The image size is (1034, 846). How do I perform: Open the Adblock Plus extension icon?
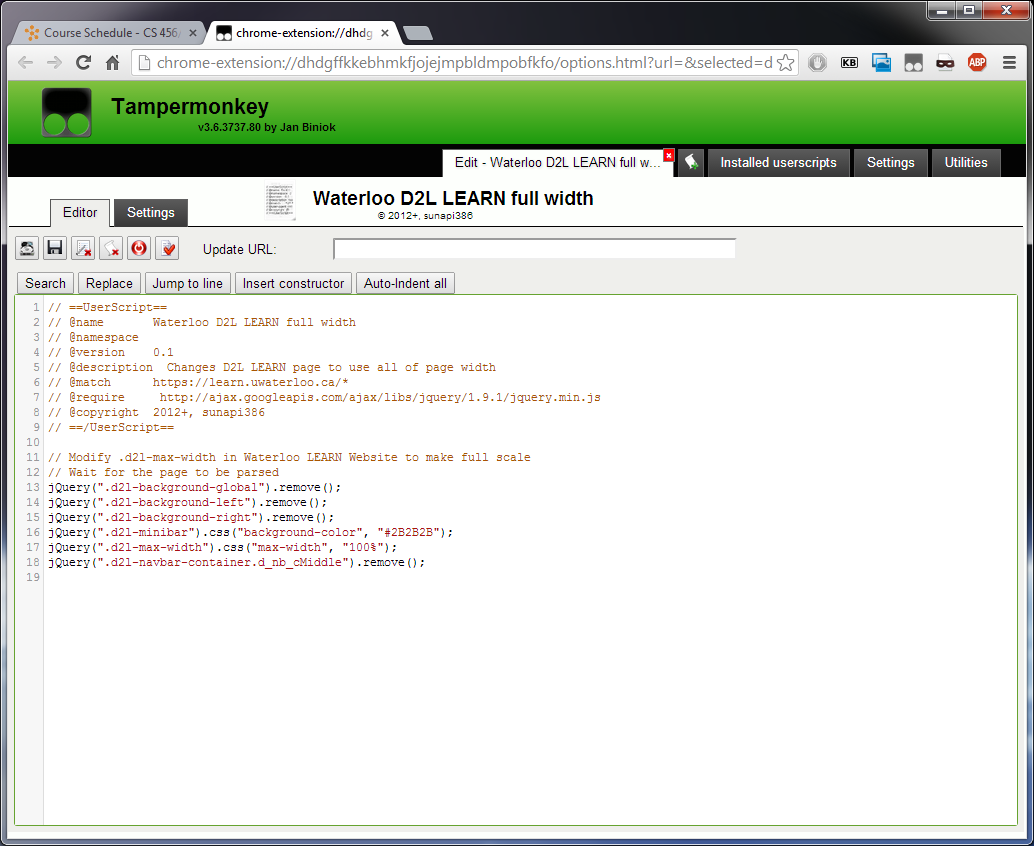pos(976,62)
